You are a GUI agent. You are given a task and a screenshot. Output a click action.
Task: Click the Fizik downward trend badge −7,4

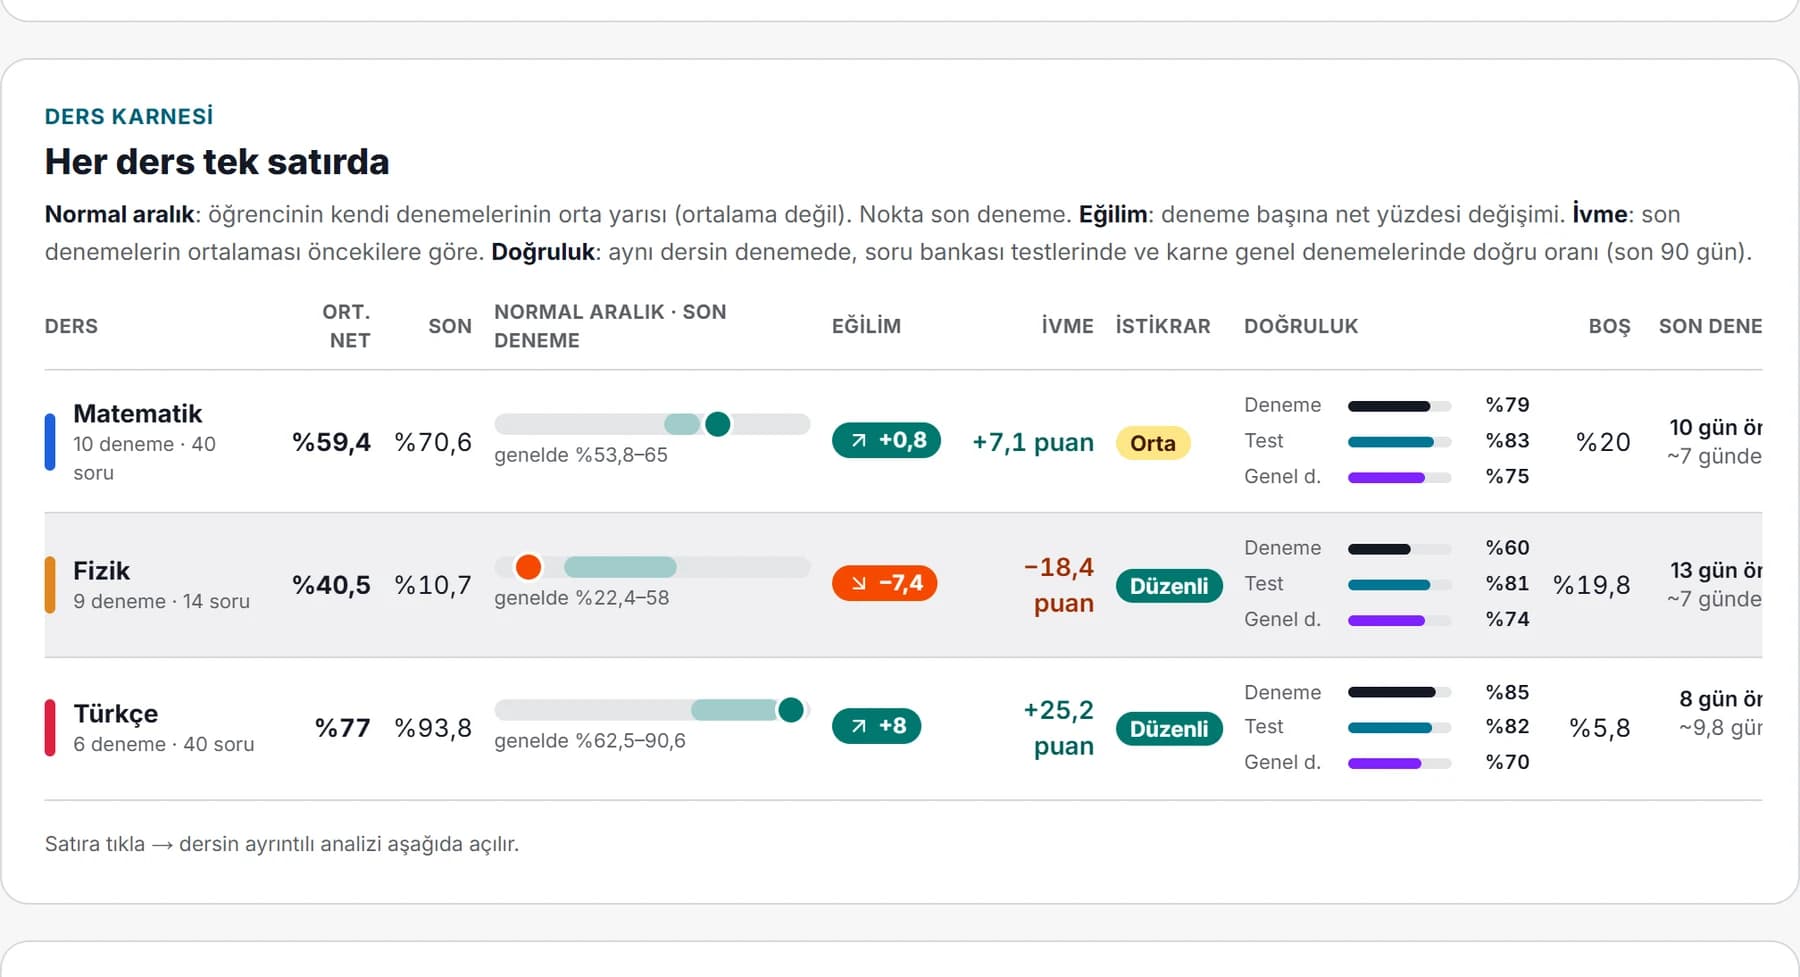click(x=884, y=583)
